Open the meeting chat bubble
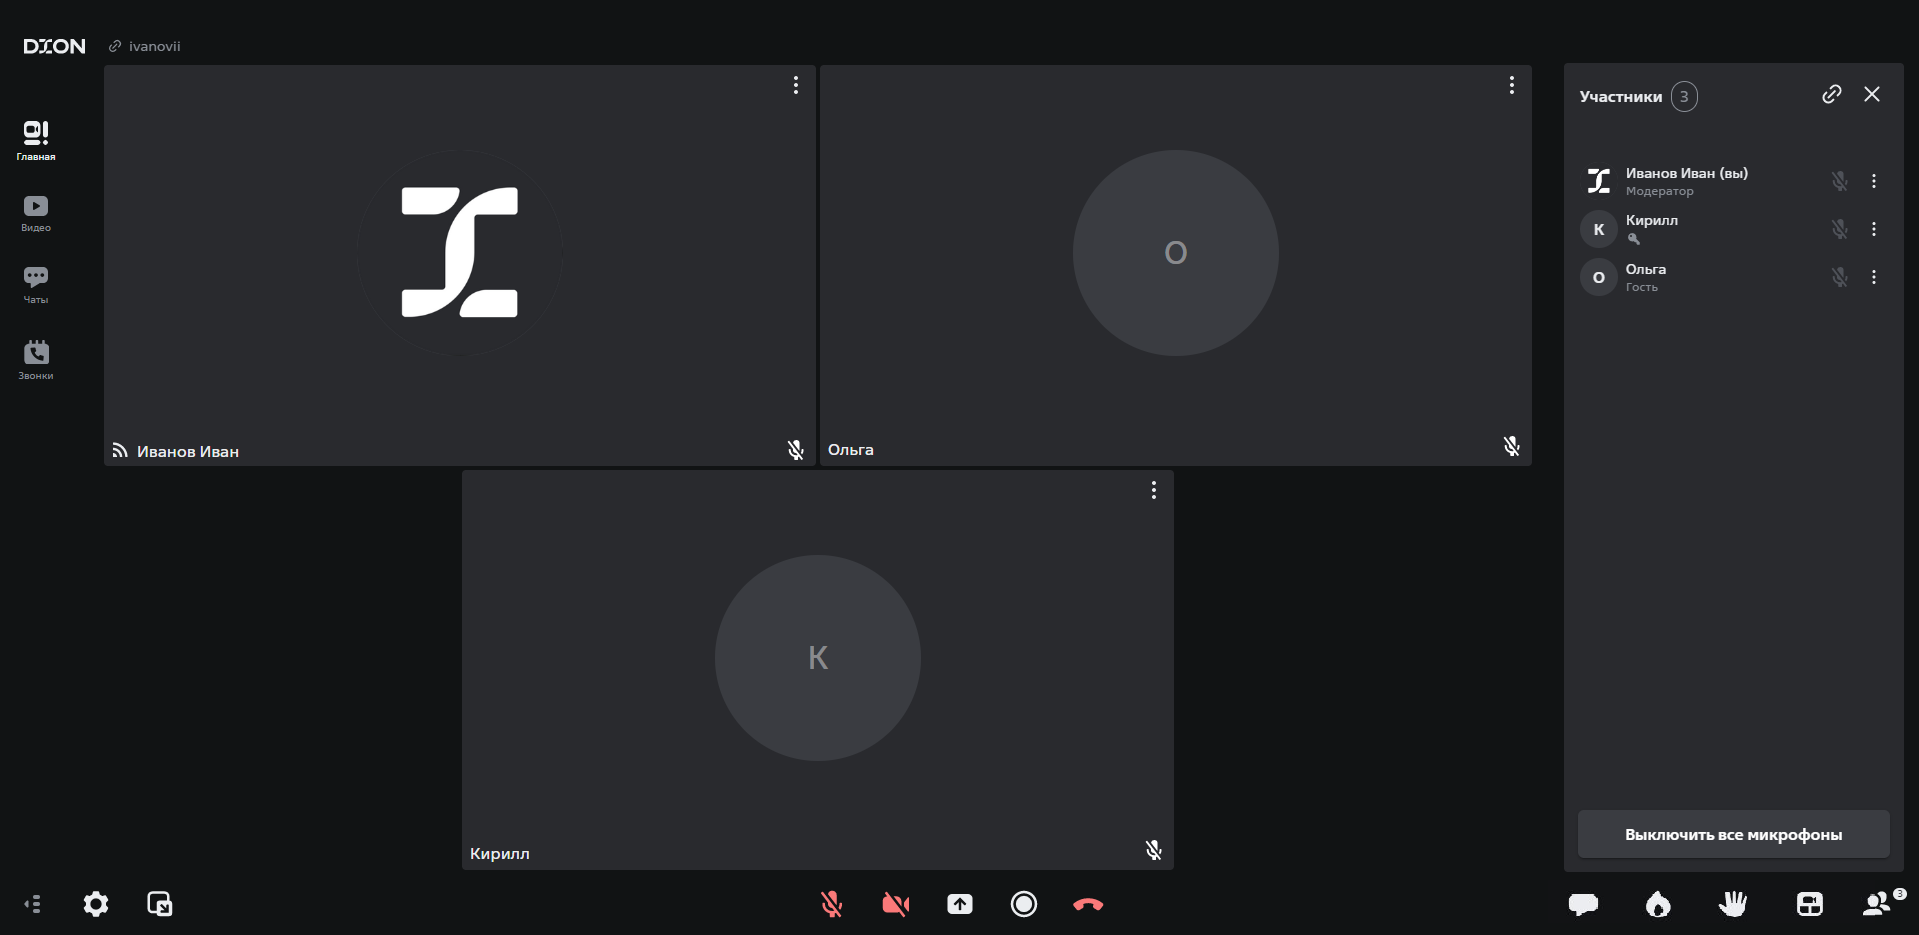This screenshot has height=935, width=1919. tap(1583, 904)
